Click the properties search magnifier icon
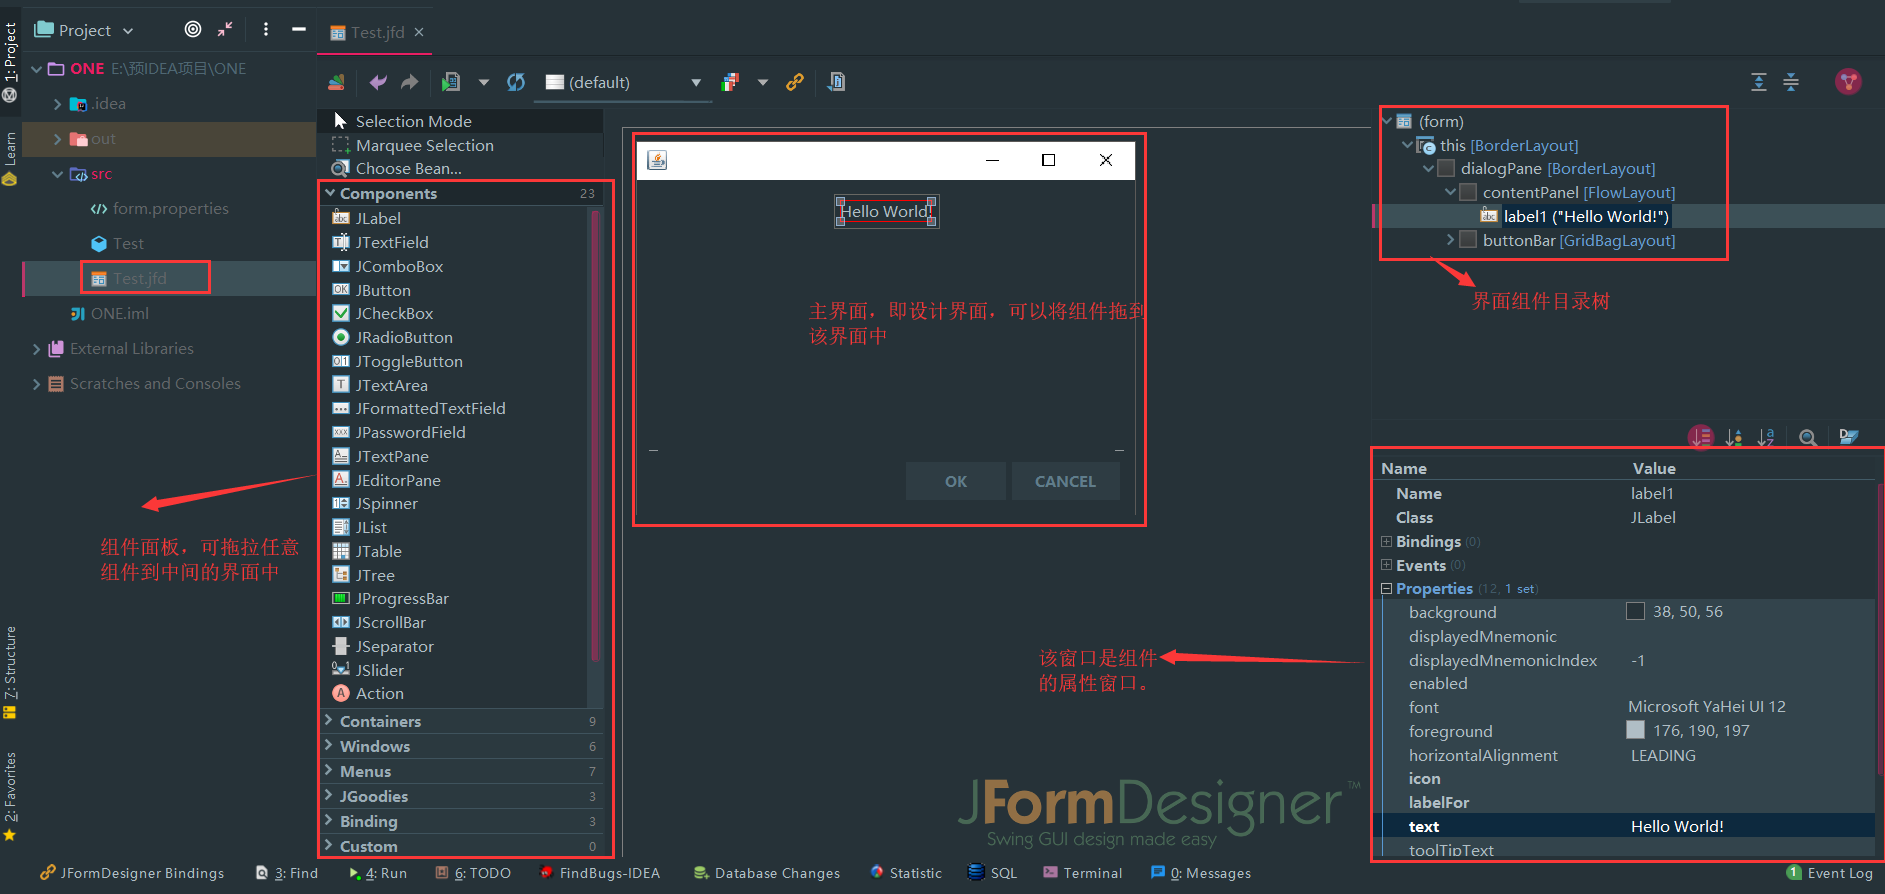 click(x=1808, y=437)
